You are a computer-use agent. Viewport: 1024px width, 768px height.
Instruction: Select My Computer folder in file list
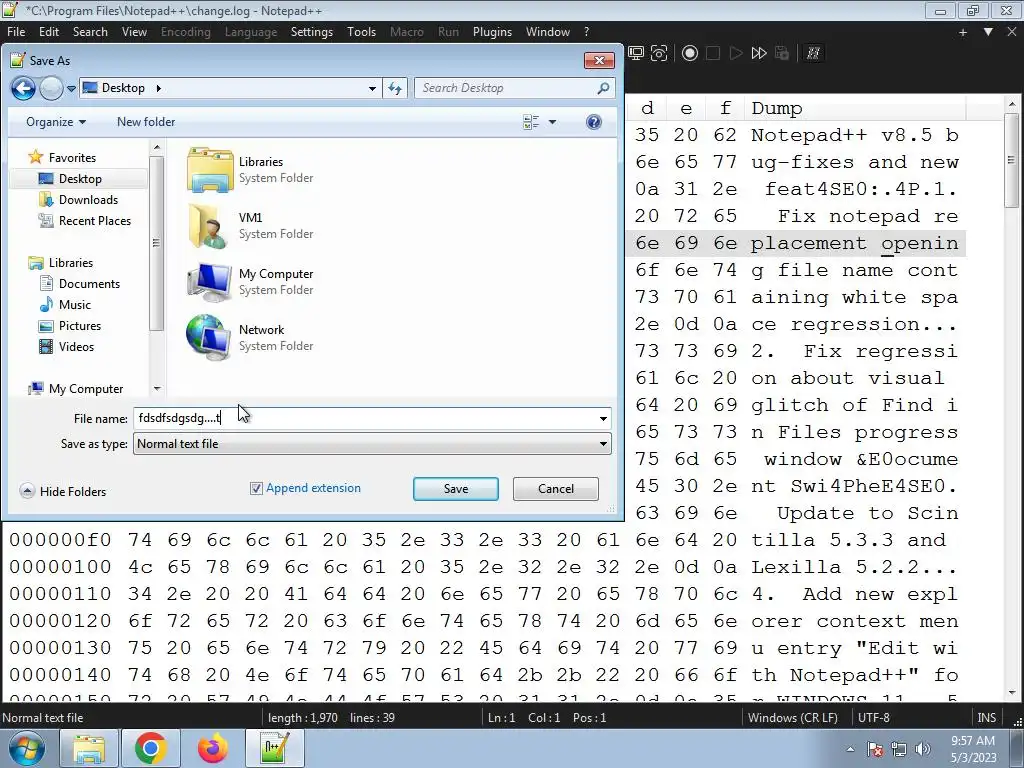coord(250,281)
